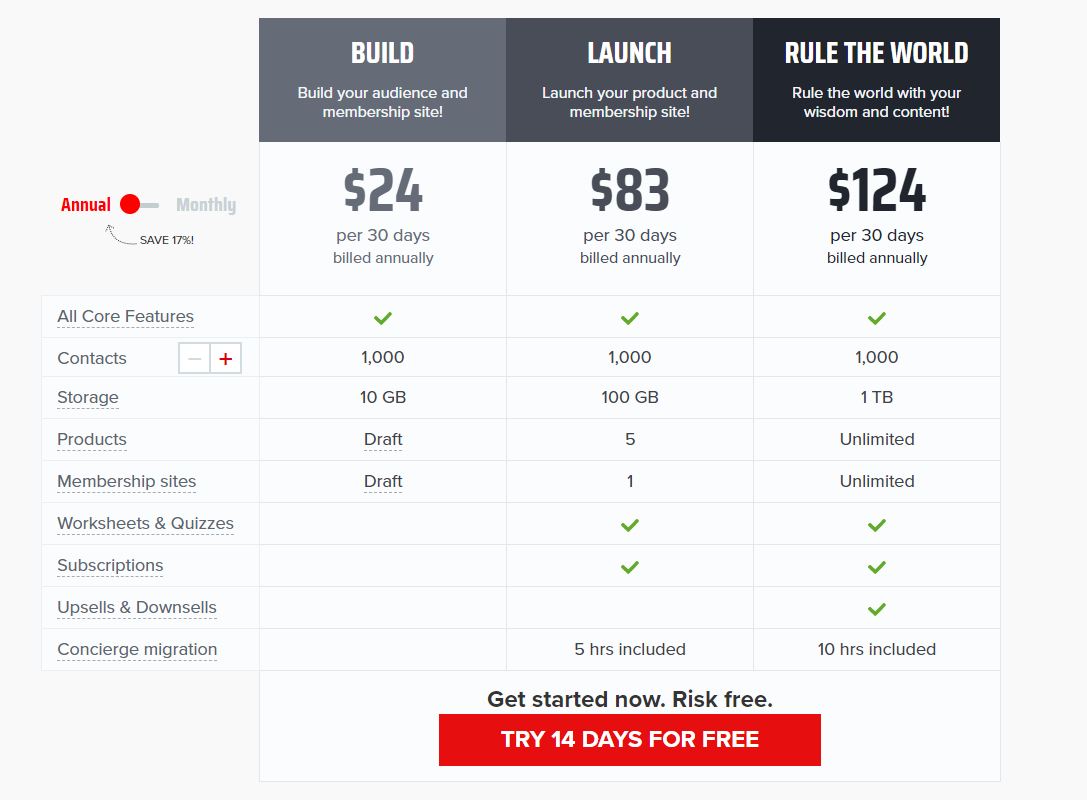Click the Worksheets & Quizzes checkmark under Launch

(x=629, y=525)
